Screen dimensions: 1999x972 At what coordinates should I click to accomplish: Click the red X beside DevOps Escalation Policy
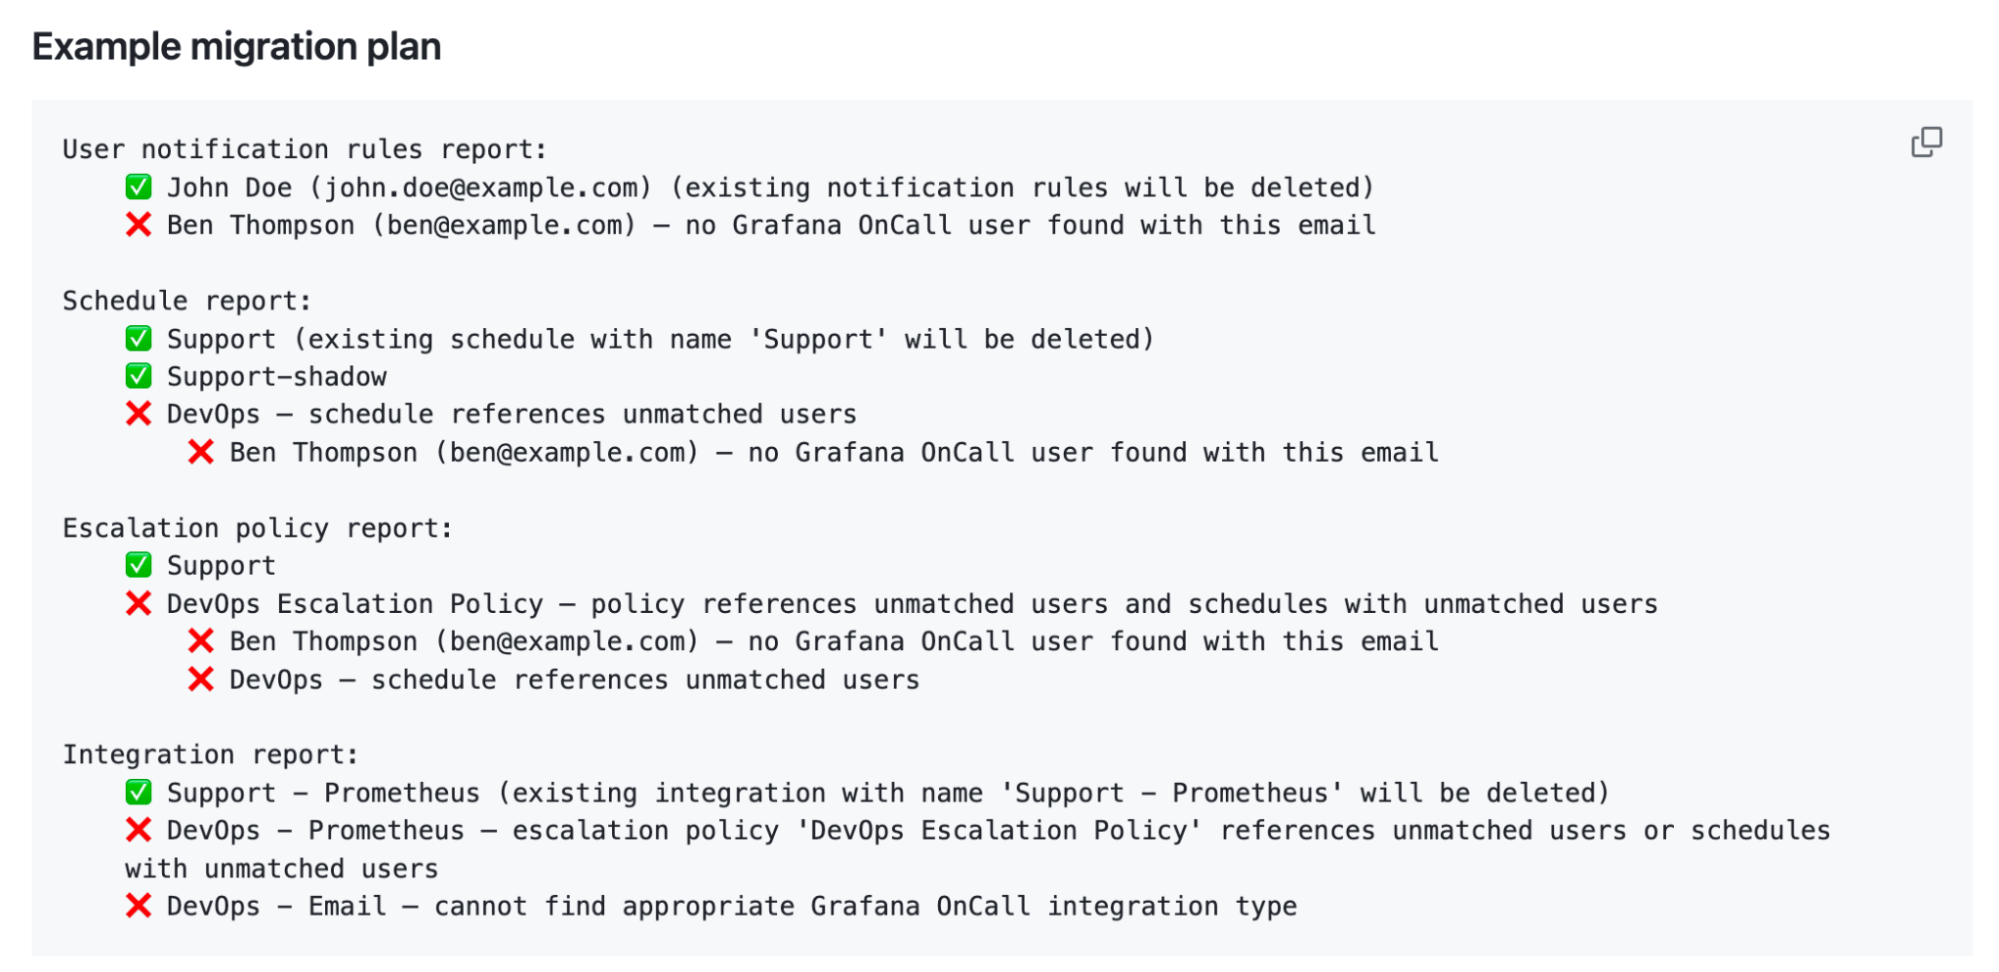(138, 604)
